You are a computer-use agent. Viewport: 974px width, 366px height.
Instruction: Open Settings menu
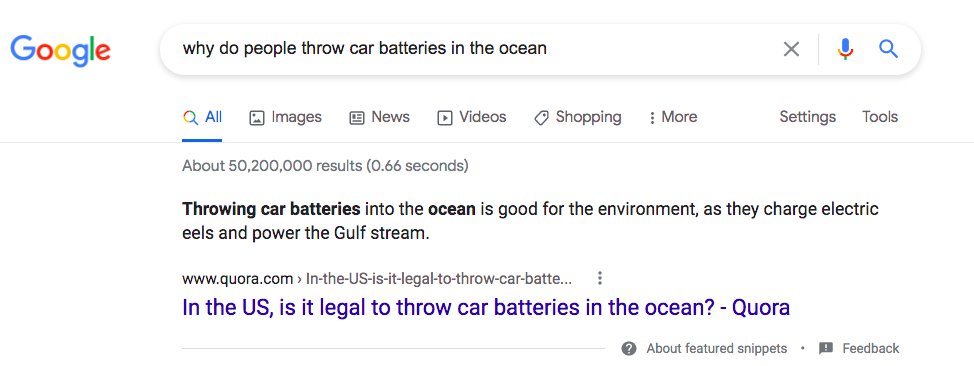coord(808,117)
